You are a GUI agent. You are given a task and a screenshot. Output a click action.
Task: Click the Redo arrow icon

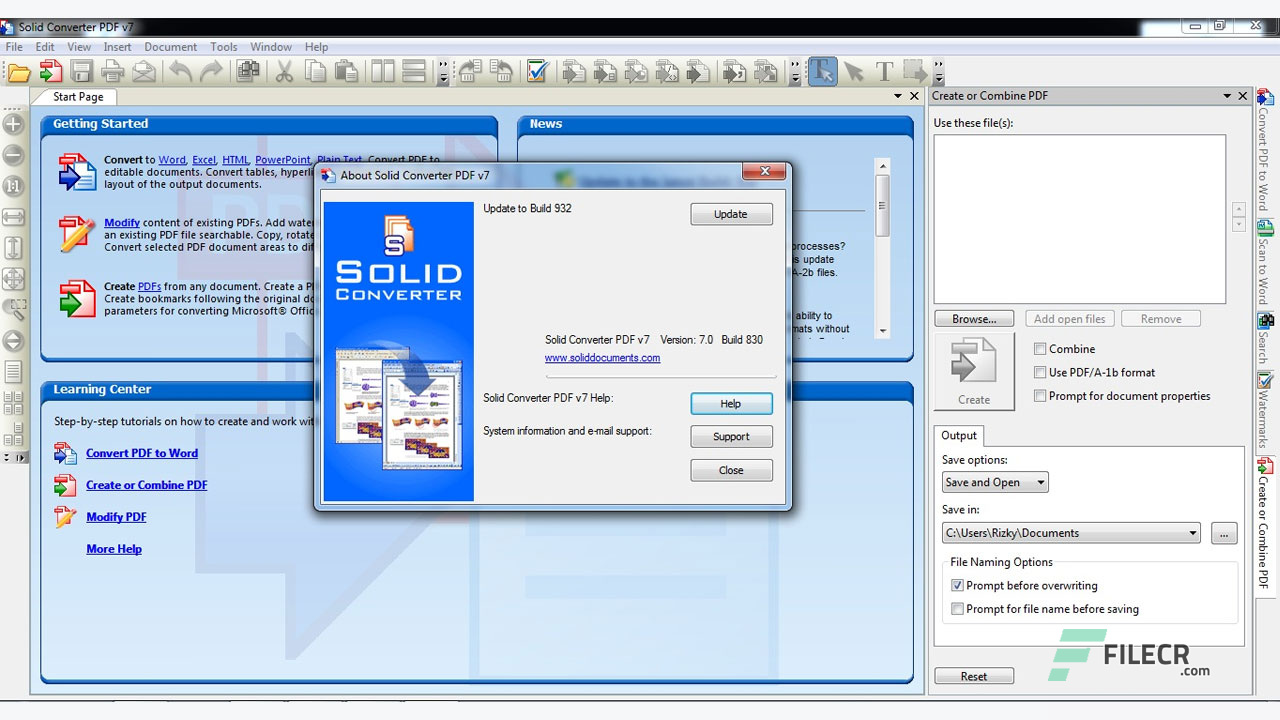click(211, 72)
